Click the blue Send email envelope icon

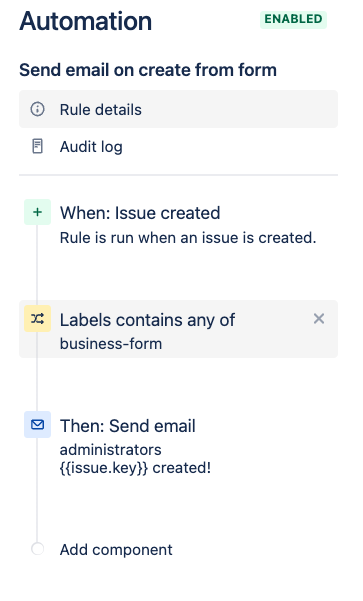point(37,425)
